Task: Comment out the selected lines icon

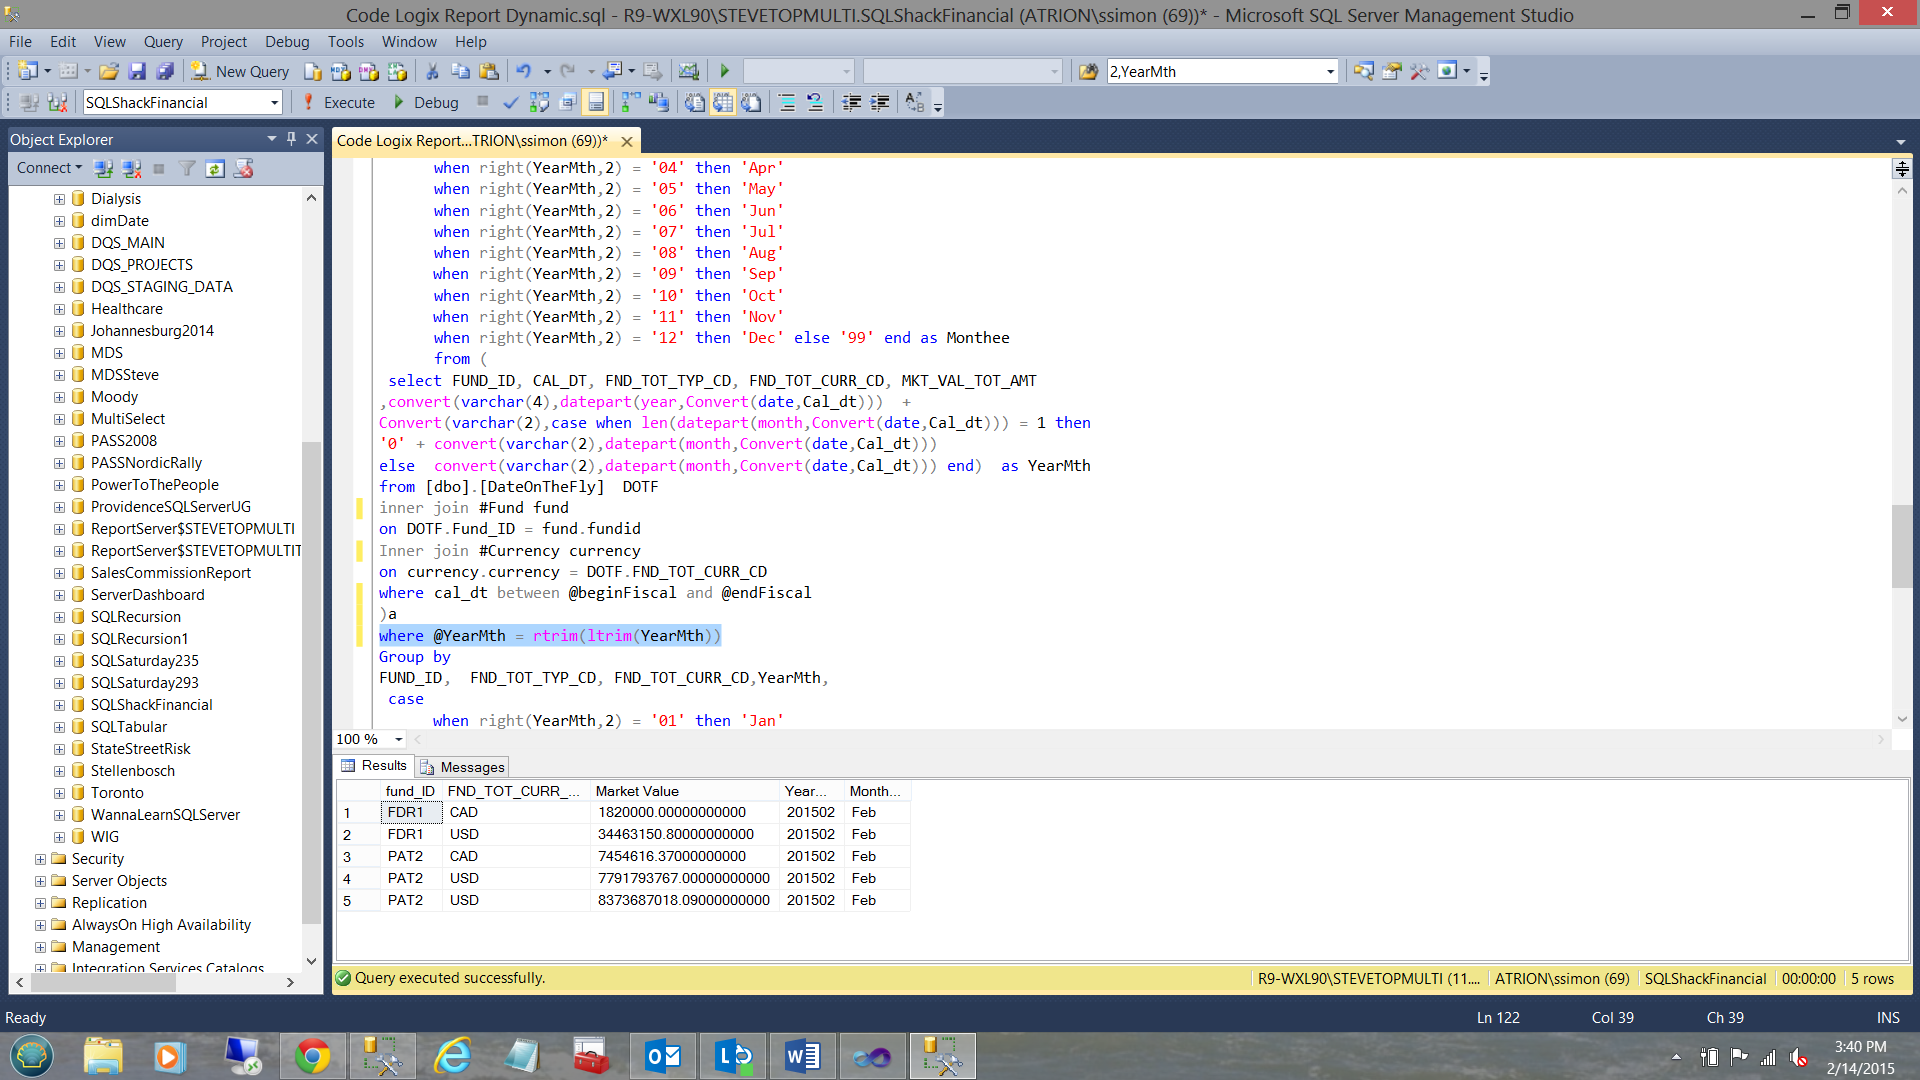Action: [787, 102]
